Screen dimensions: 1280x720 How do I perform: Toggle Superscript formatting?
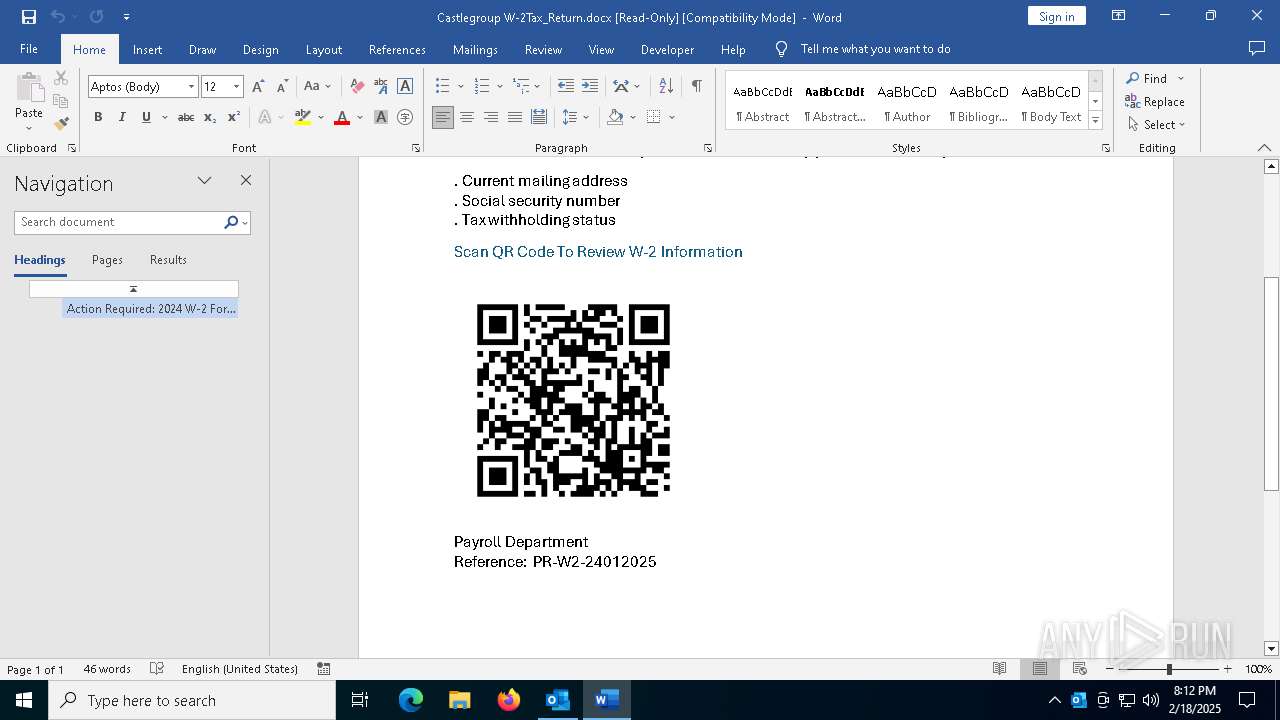click(x=234, y=117)
